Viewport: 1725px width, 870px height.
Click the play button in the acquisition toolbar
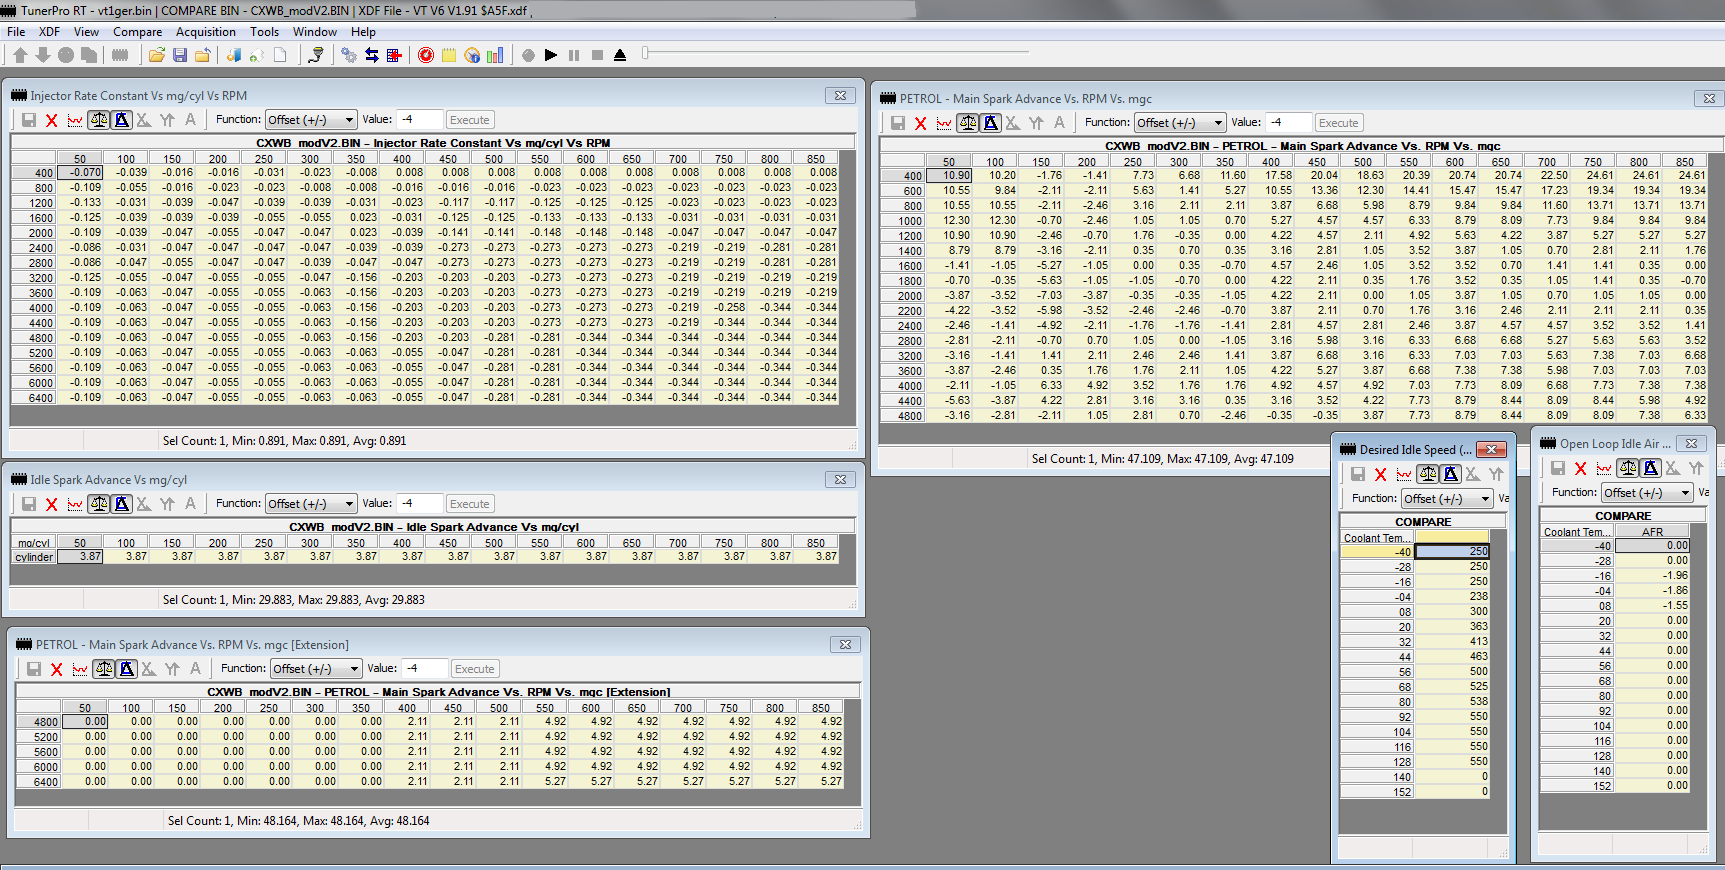[x=551, y=55]
